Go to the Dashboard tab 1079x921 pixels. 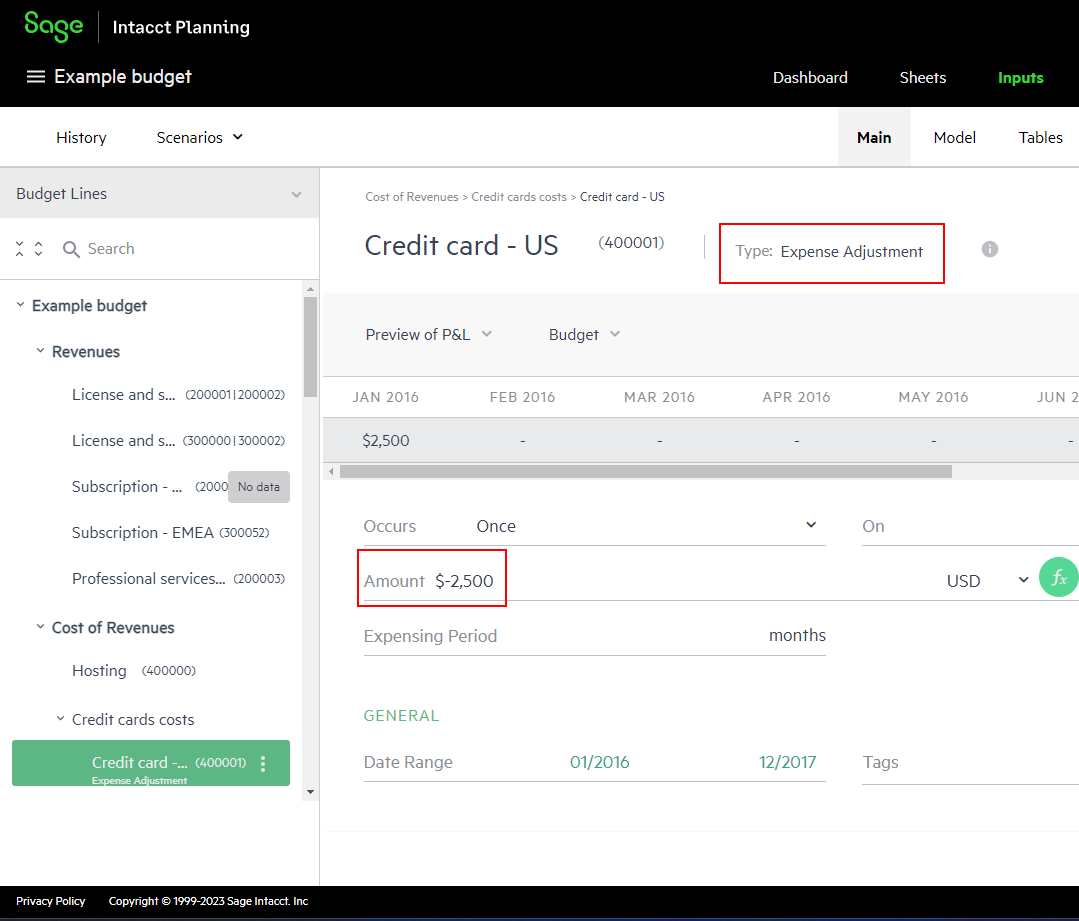[x=810, y=78]
